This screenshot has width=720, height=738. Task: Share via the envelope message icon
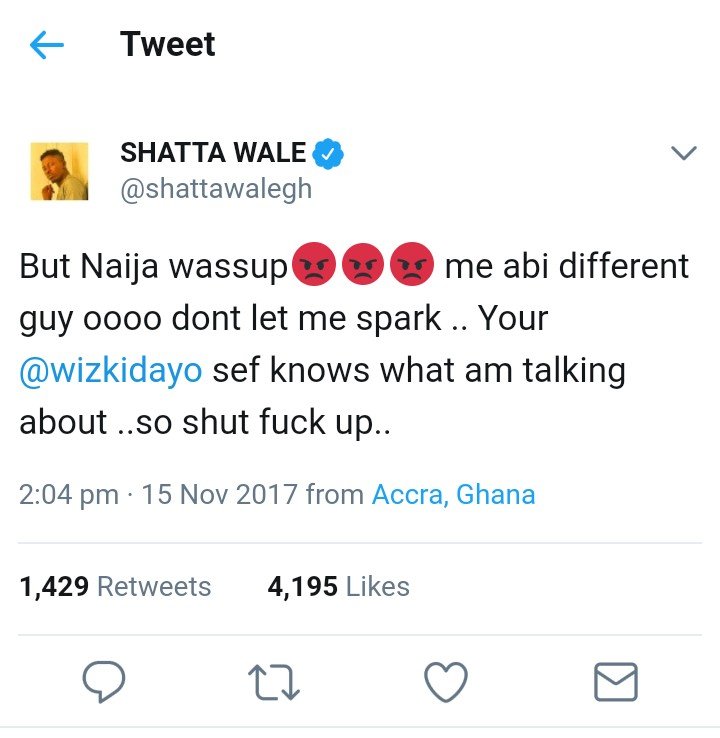(x=616, y=682)
